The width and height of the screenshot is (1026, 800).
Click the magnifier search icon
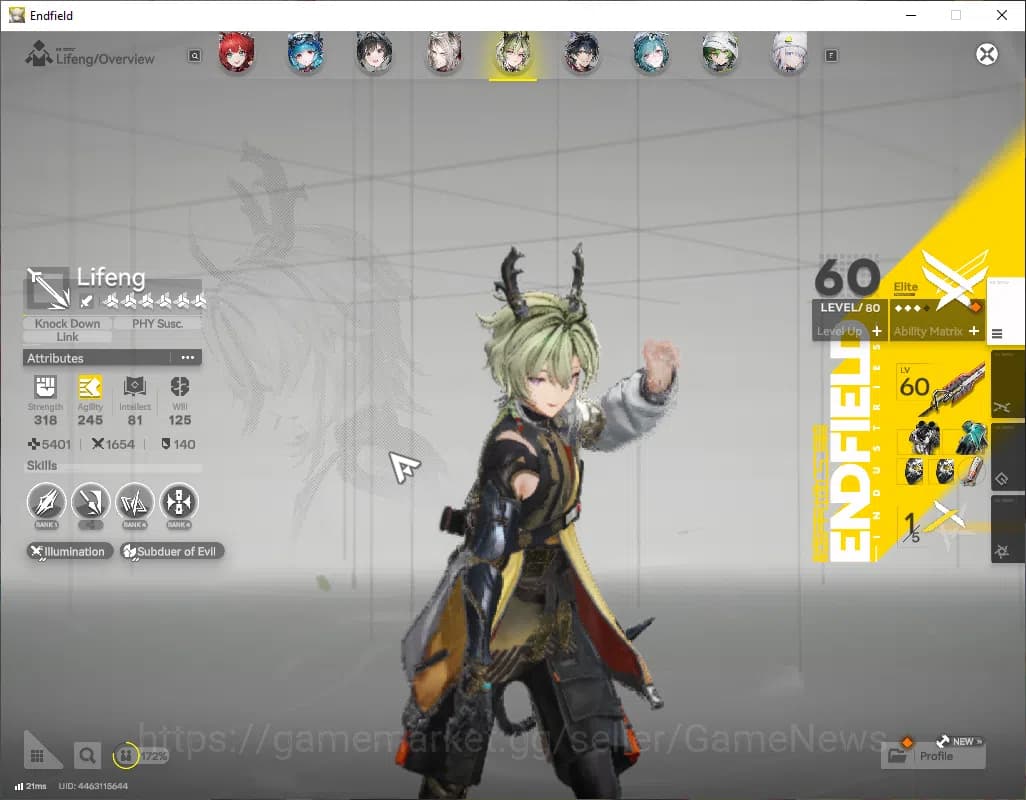click(x=87, y=756)
